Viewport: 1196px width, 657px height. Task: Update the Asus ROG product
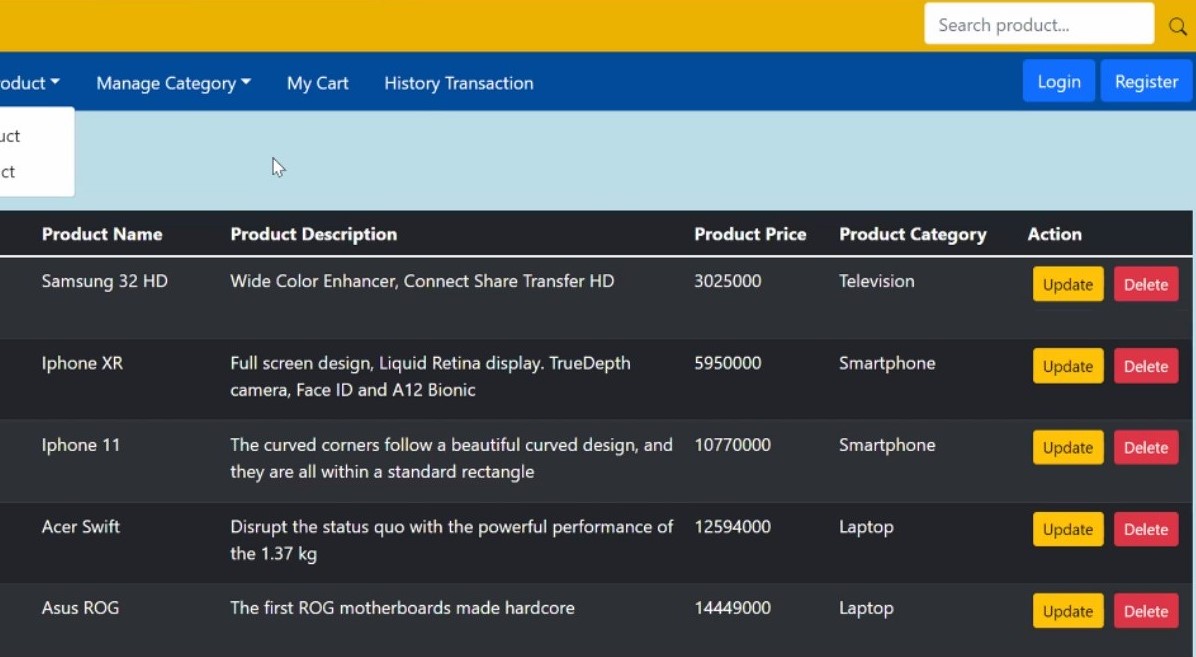(1068, 610)
